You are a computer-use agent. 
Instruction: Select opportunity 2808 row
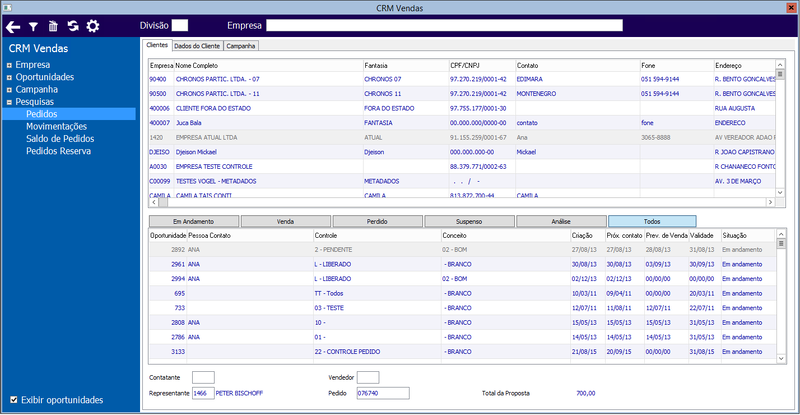point(462,322)
